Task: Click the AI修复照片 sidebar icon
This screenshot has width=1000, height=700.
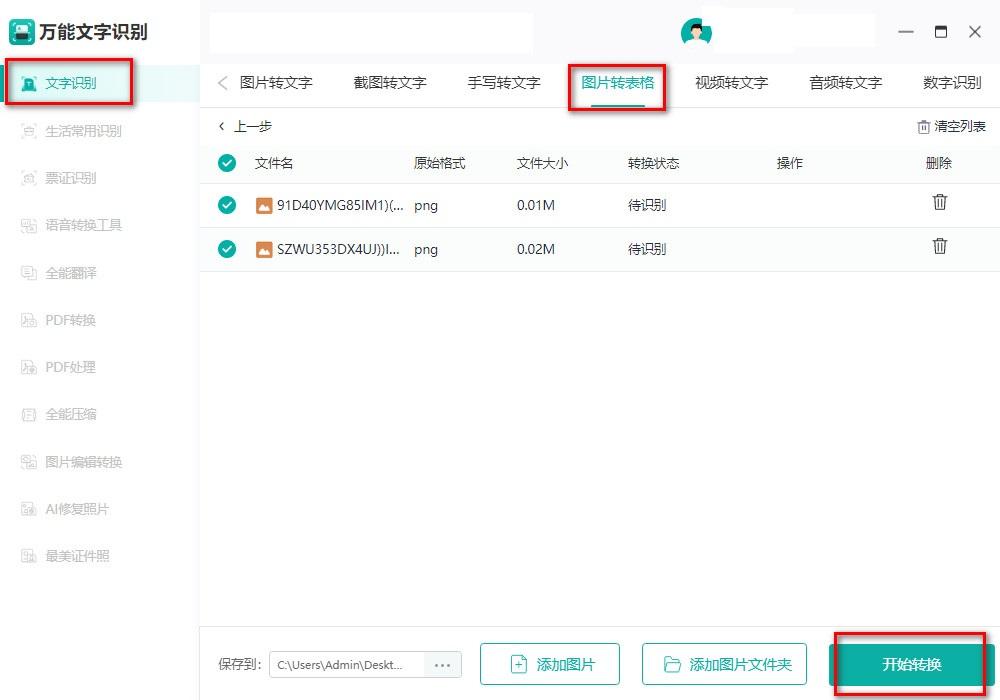Action: pyautogui.click(x=29, y=509)
